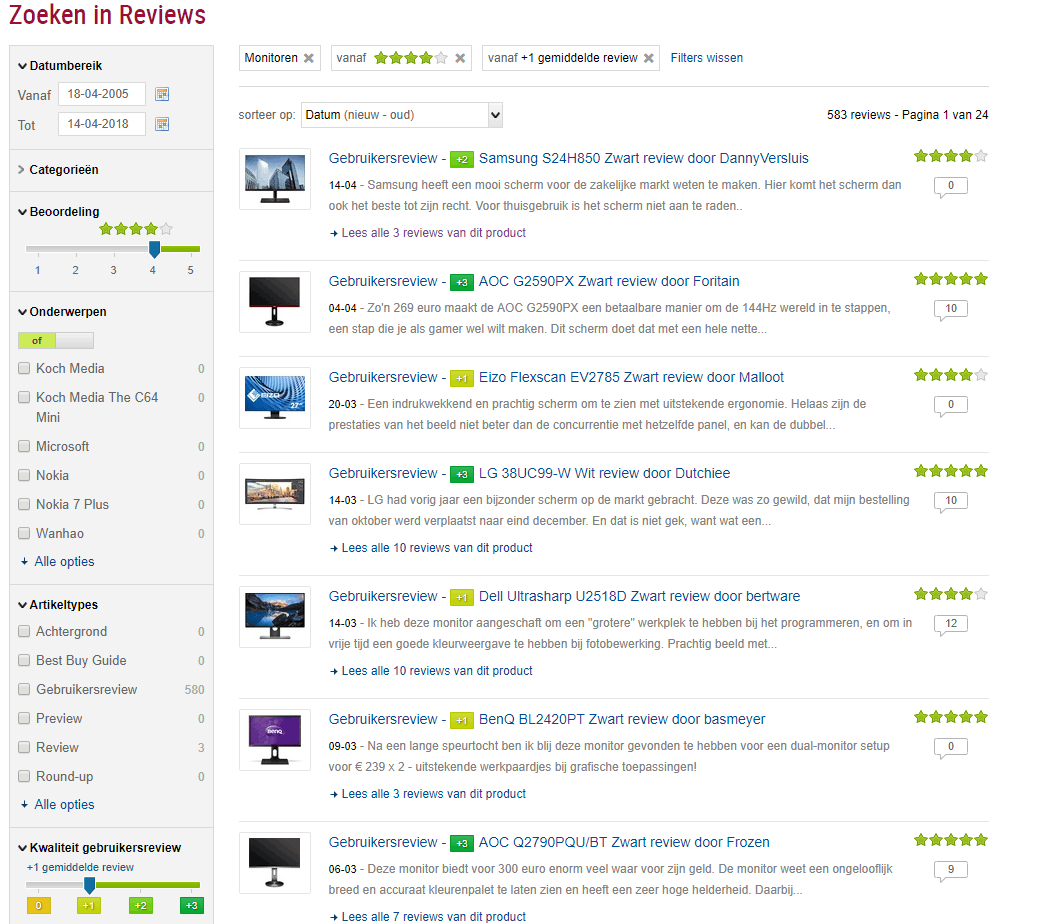Remove the +1 gemiddelde review filter
The image size is (1046, 924).
coord(648,58)
